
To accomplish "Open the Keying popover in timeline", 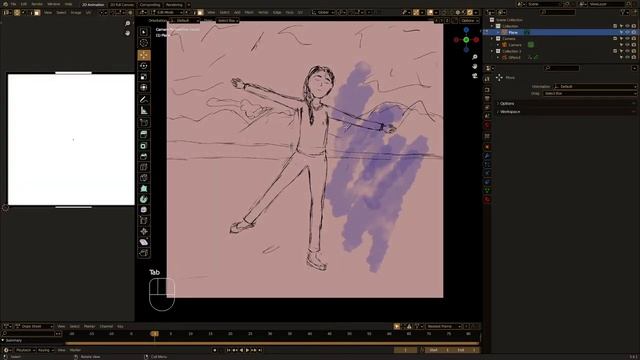I will (x=45, y=350).
